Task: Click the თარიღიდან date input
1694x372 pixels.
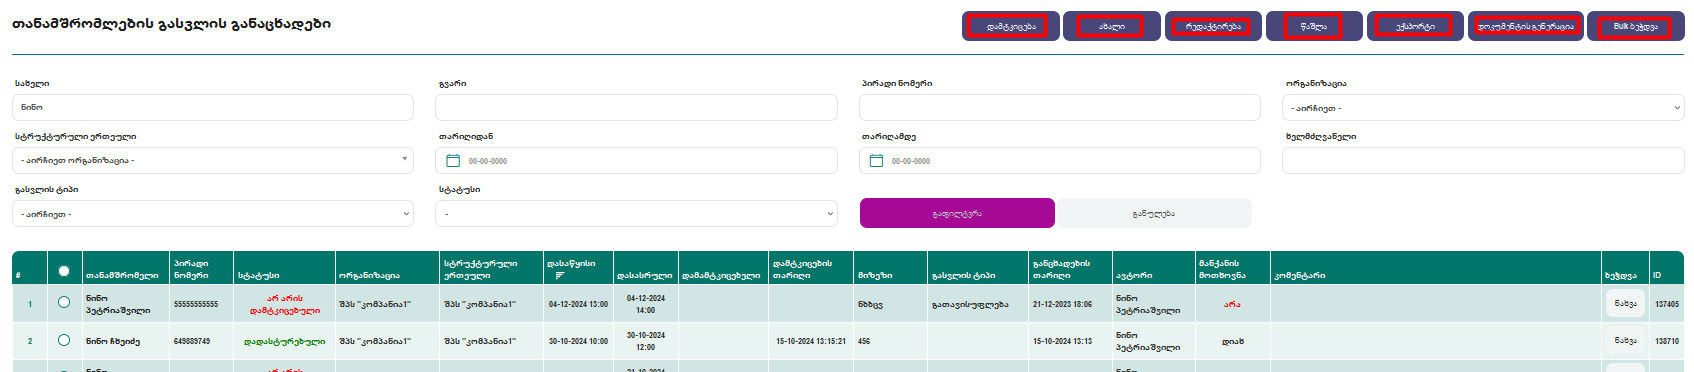Action: click(x=636, y=160)
